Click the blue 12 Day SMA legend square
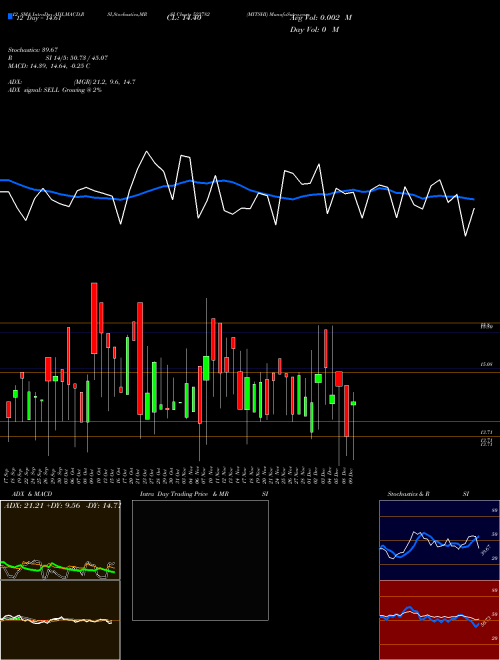Image resolution: width=500 pixels, height=660 pixels. pos(10,17)
